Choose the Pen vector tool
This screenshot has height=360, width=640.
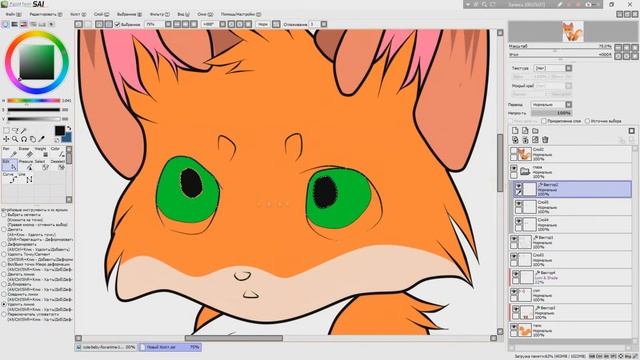(10, 152)
